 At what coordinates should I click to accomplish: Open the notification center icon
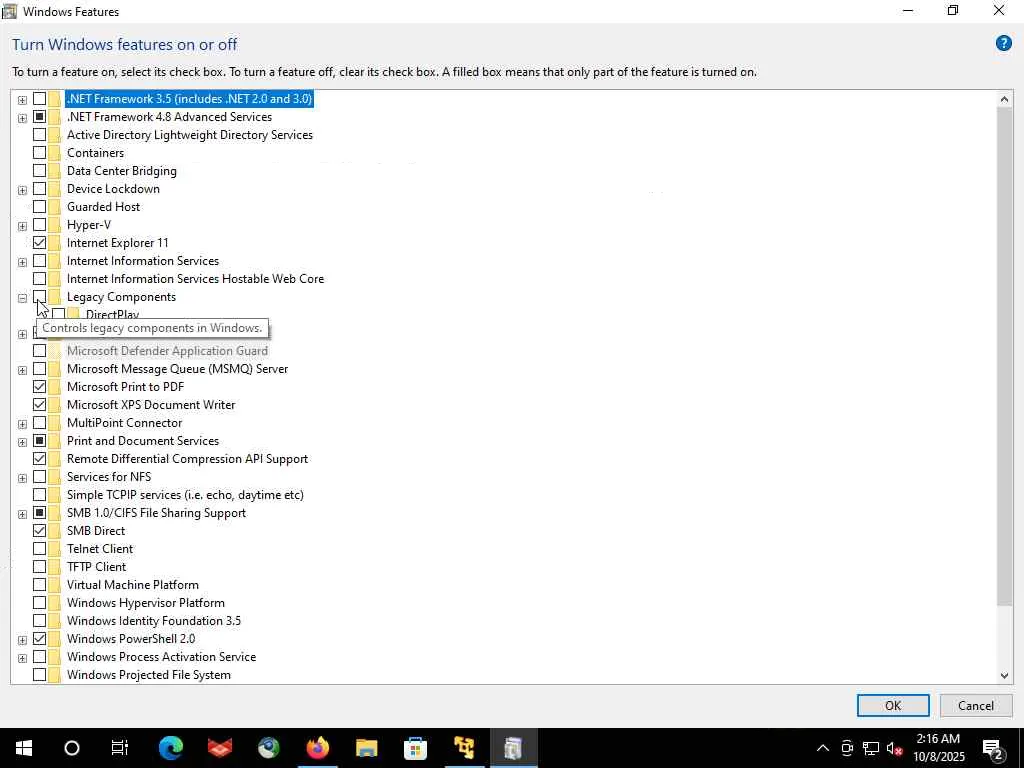(x=993, y=748)
